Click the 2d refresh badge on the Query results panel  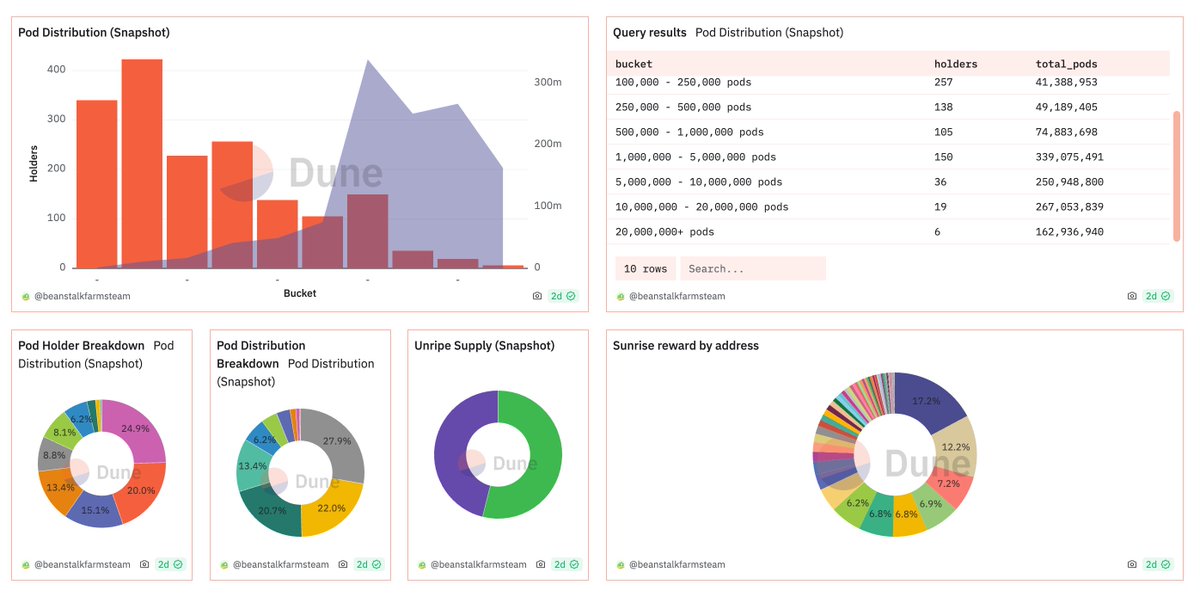(1151, 296)
